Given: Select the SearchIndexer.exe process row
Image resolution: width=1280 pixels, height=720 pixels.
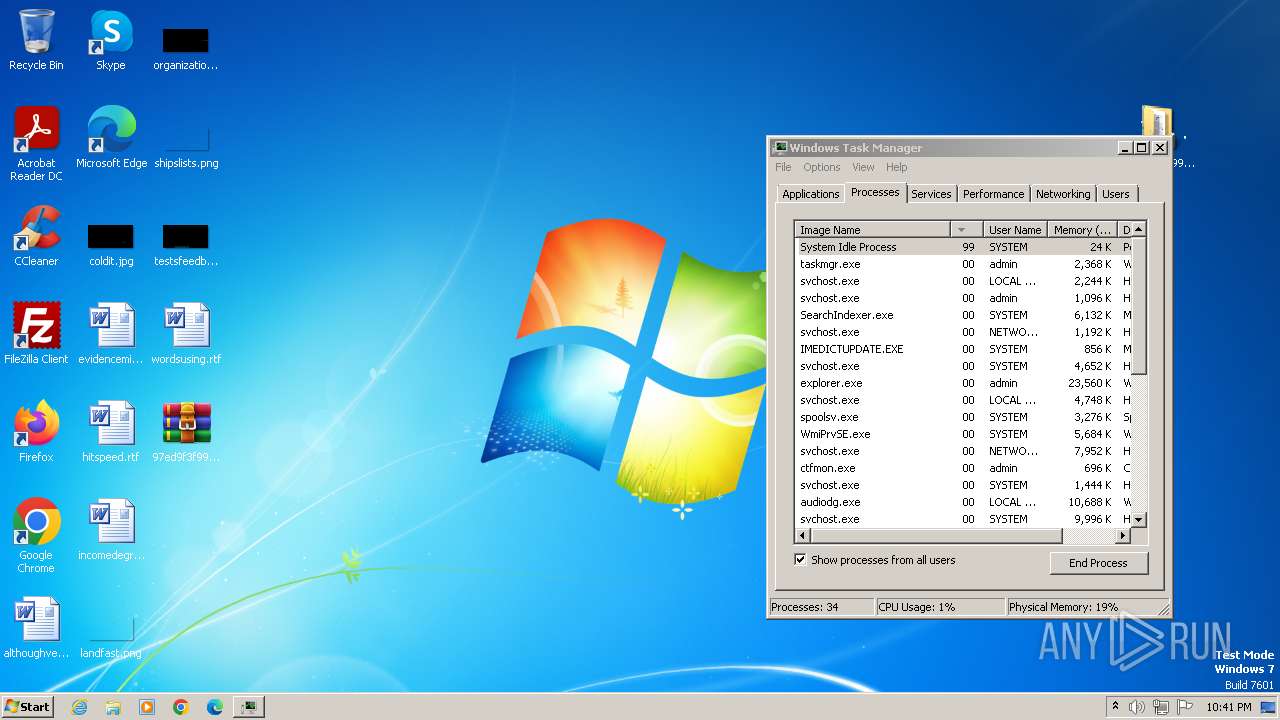Looking at the screenshot, I should tap(962, 315).
